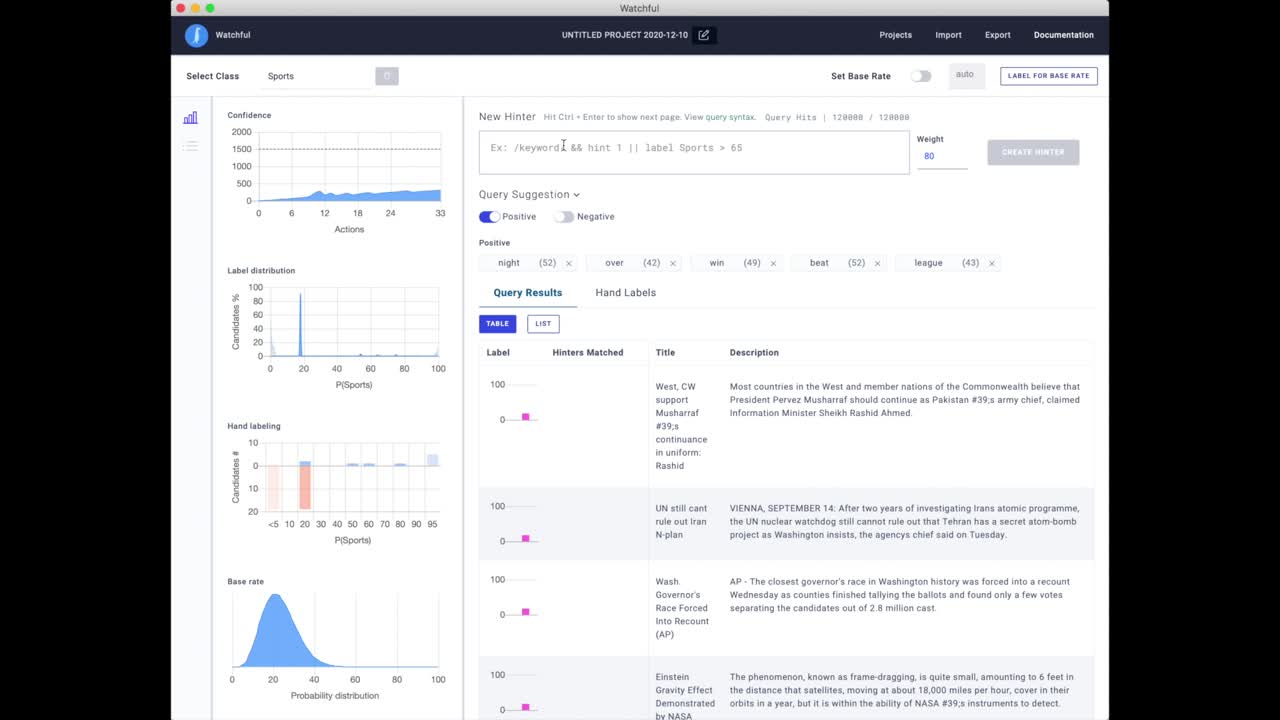Open the query syntax link
Viewport: 1280px width, 720px height.
click(x=730, y=117)
